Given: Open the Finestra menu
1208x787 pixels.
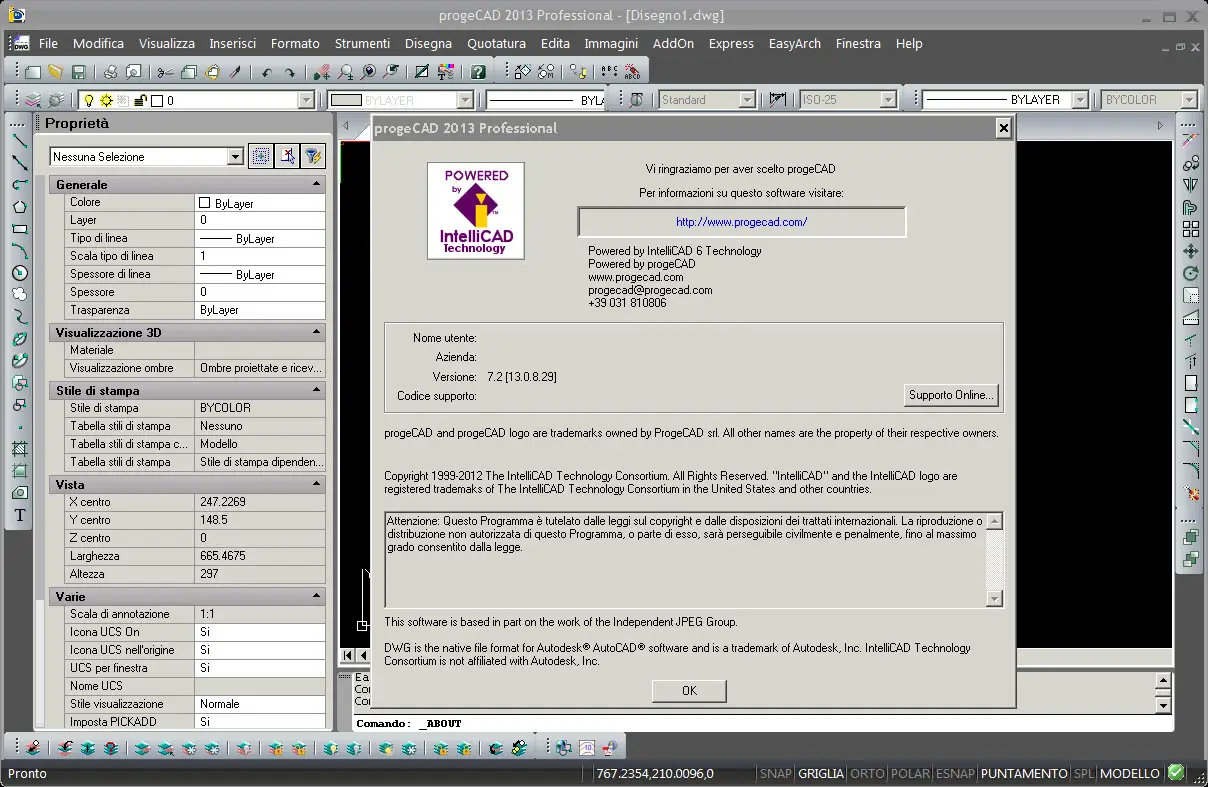Looking at the screenshot, I should (858, 43).
